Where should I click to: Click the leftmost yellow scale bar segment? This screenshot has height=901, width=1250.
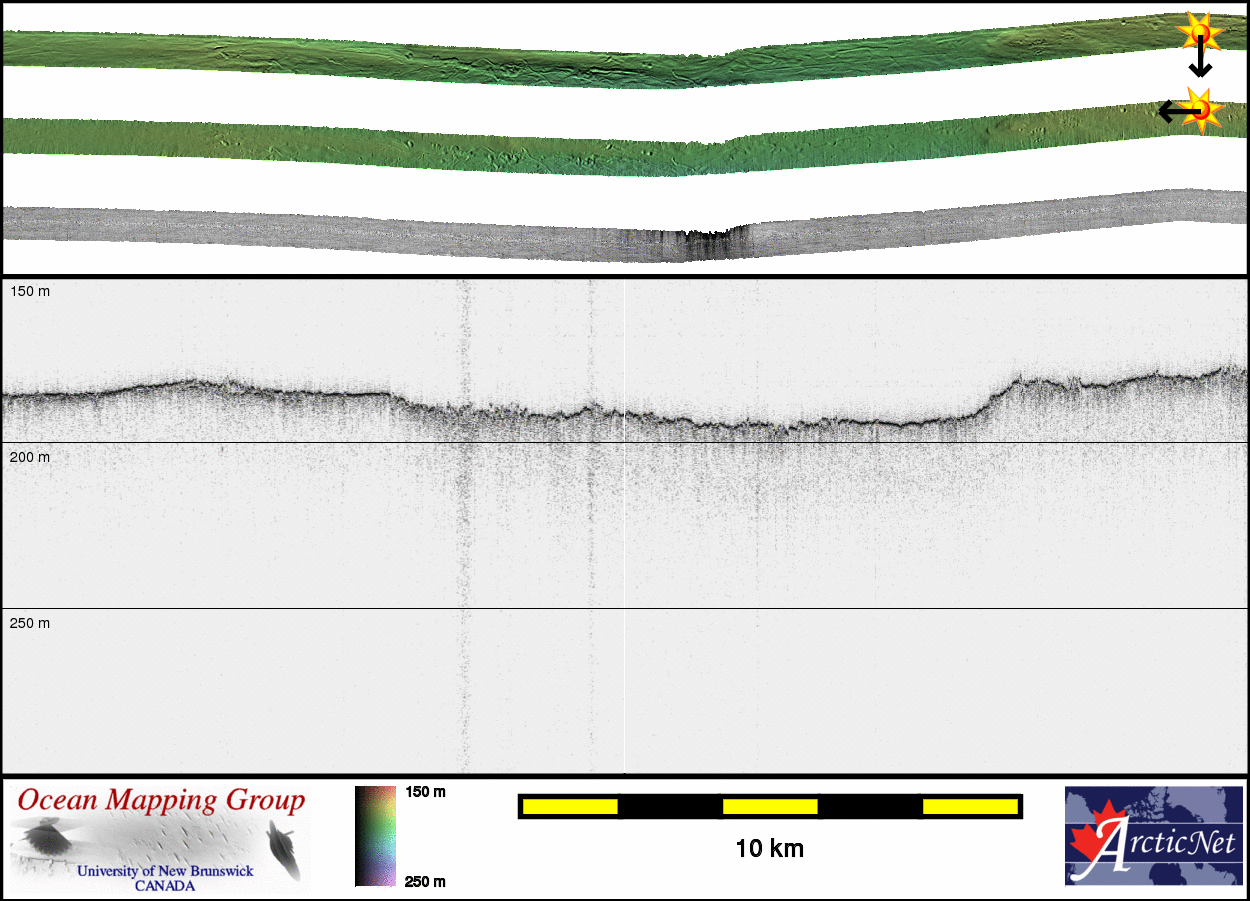(x=570, y=806)
